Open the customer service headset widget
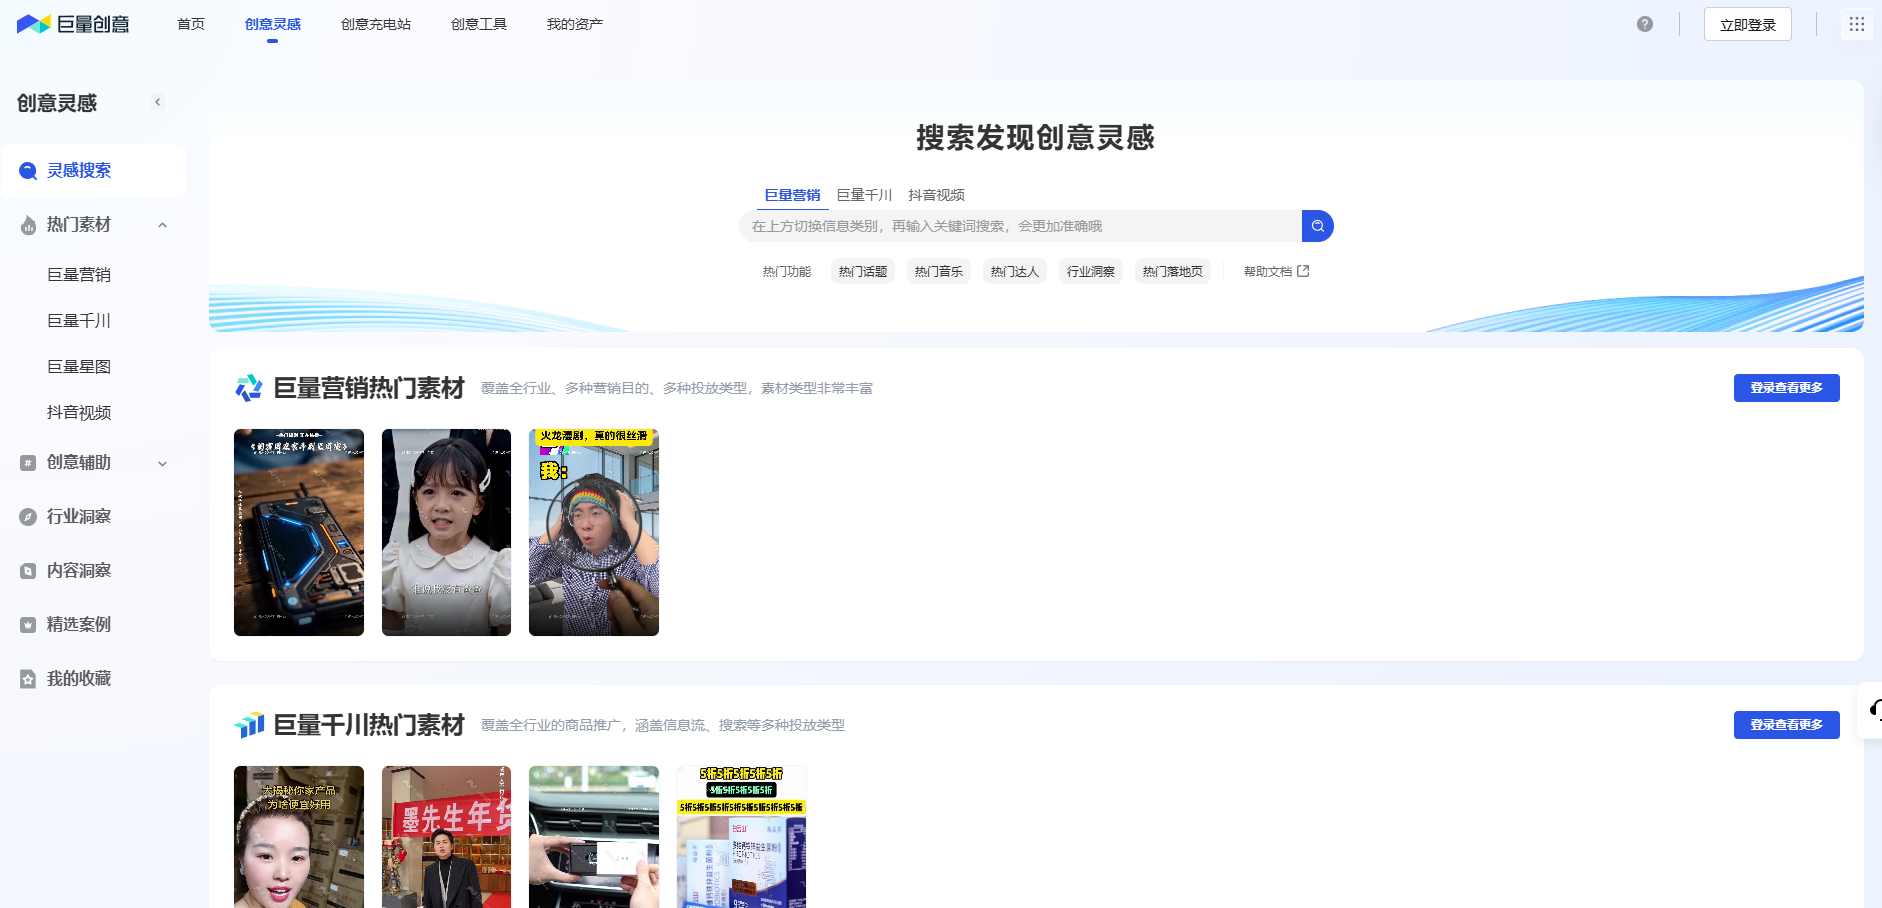The width and height of the screenshot is (1882, 908). (x=1872, y=711)
